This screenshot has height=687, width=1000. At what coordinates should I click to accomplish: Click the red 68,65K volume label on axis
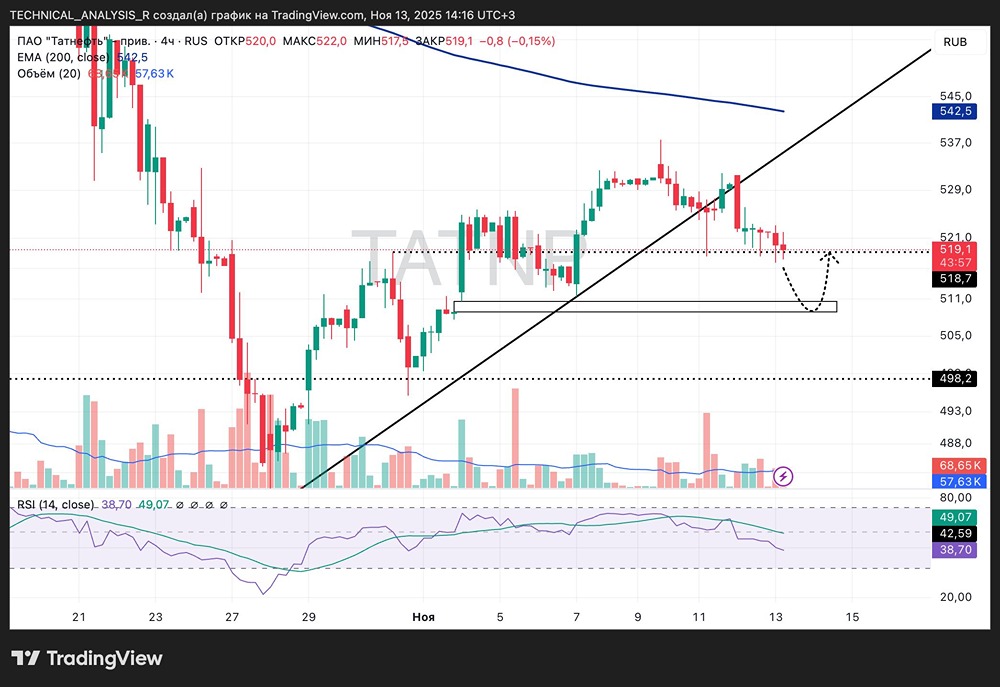[959, 465]
